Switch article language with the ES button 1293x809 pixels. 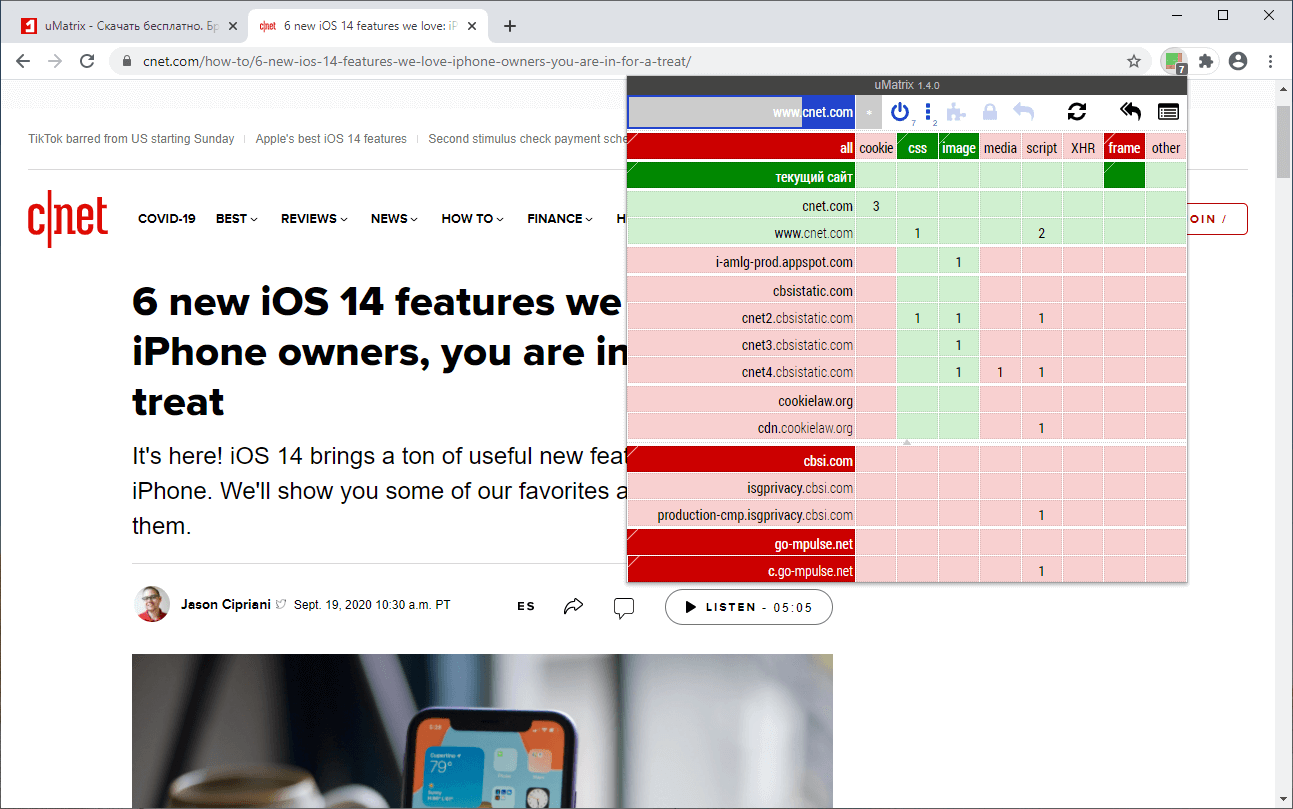(526, 606)
